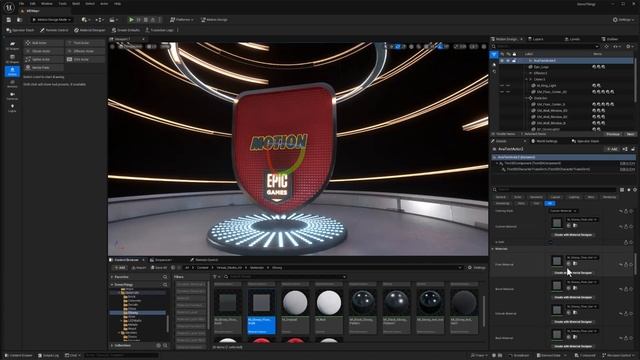Click the Unreal Engine logo icon
The width and height of the screenshot is (640, 360).
click(9, 7)
